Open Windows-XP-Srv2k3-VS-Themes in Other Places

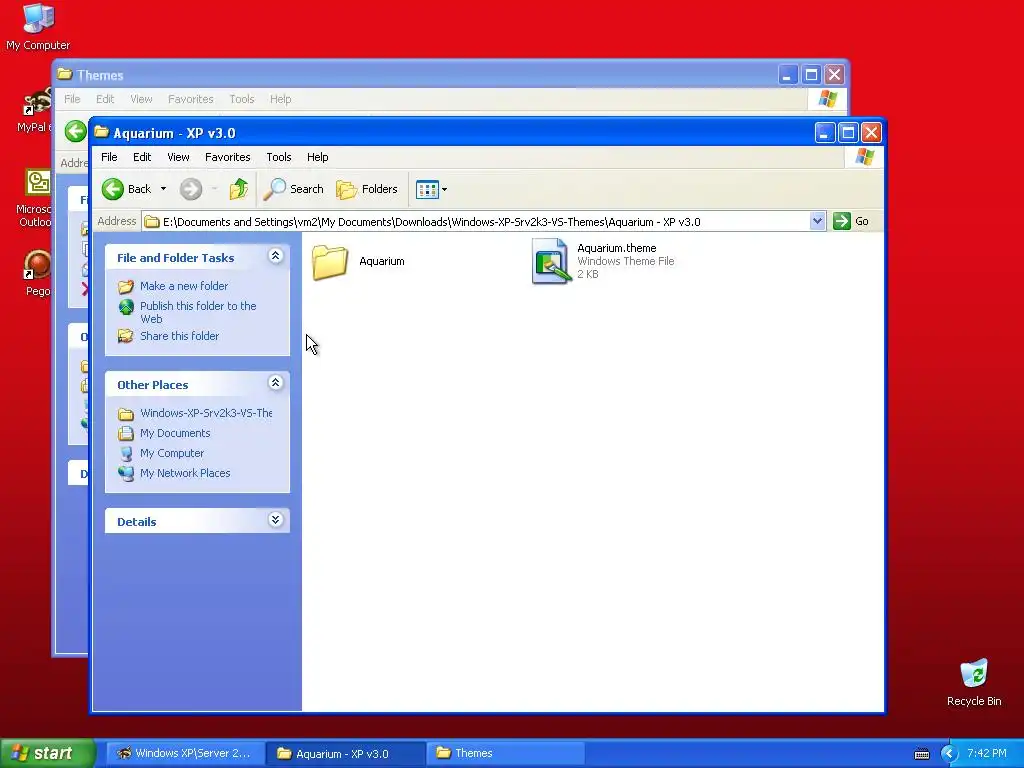click(x=206, y=413)
